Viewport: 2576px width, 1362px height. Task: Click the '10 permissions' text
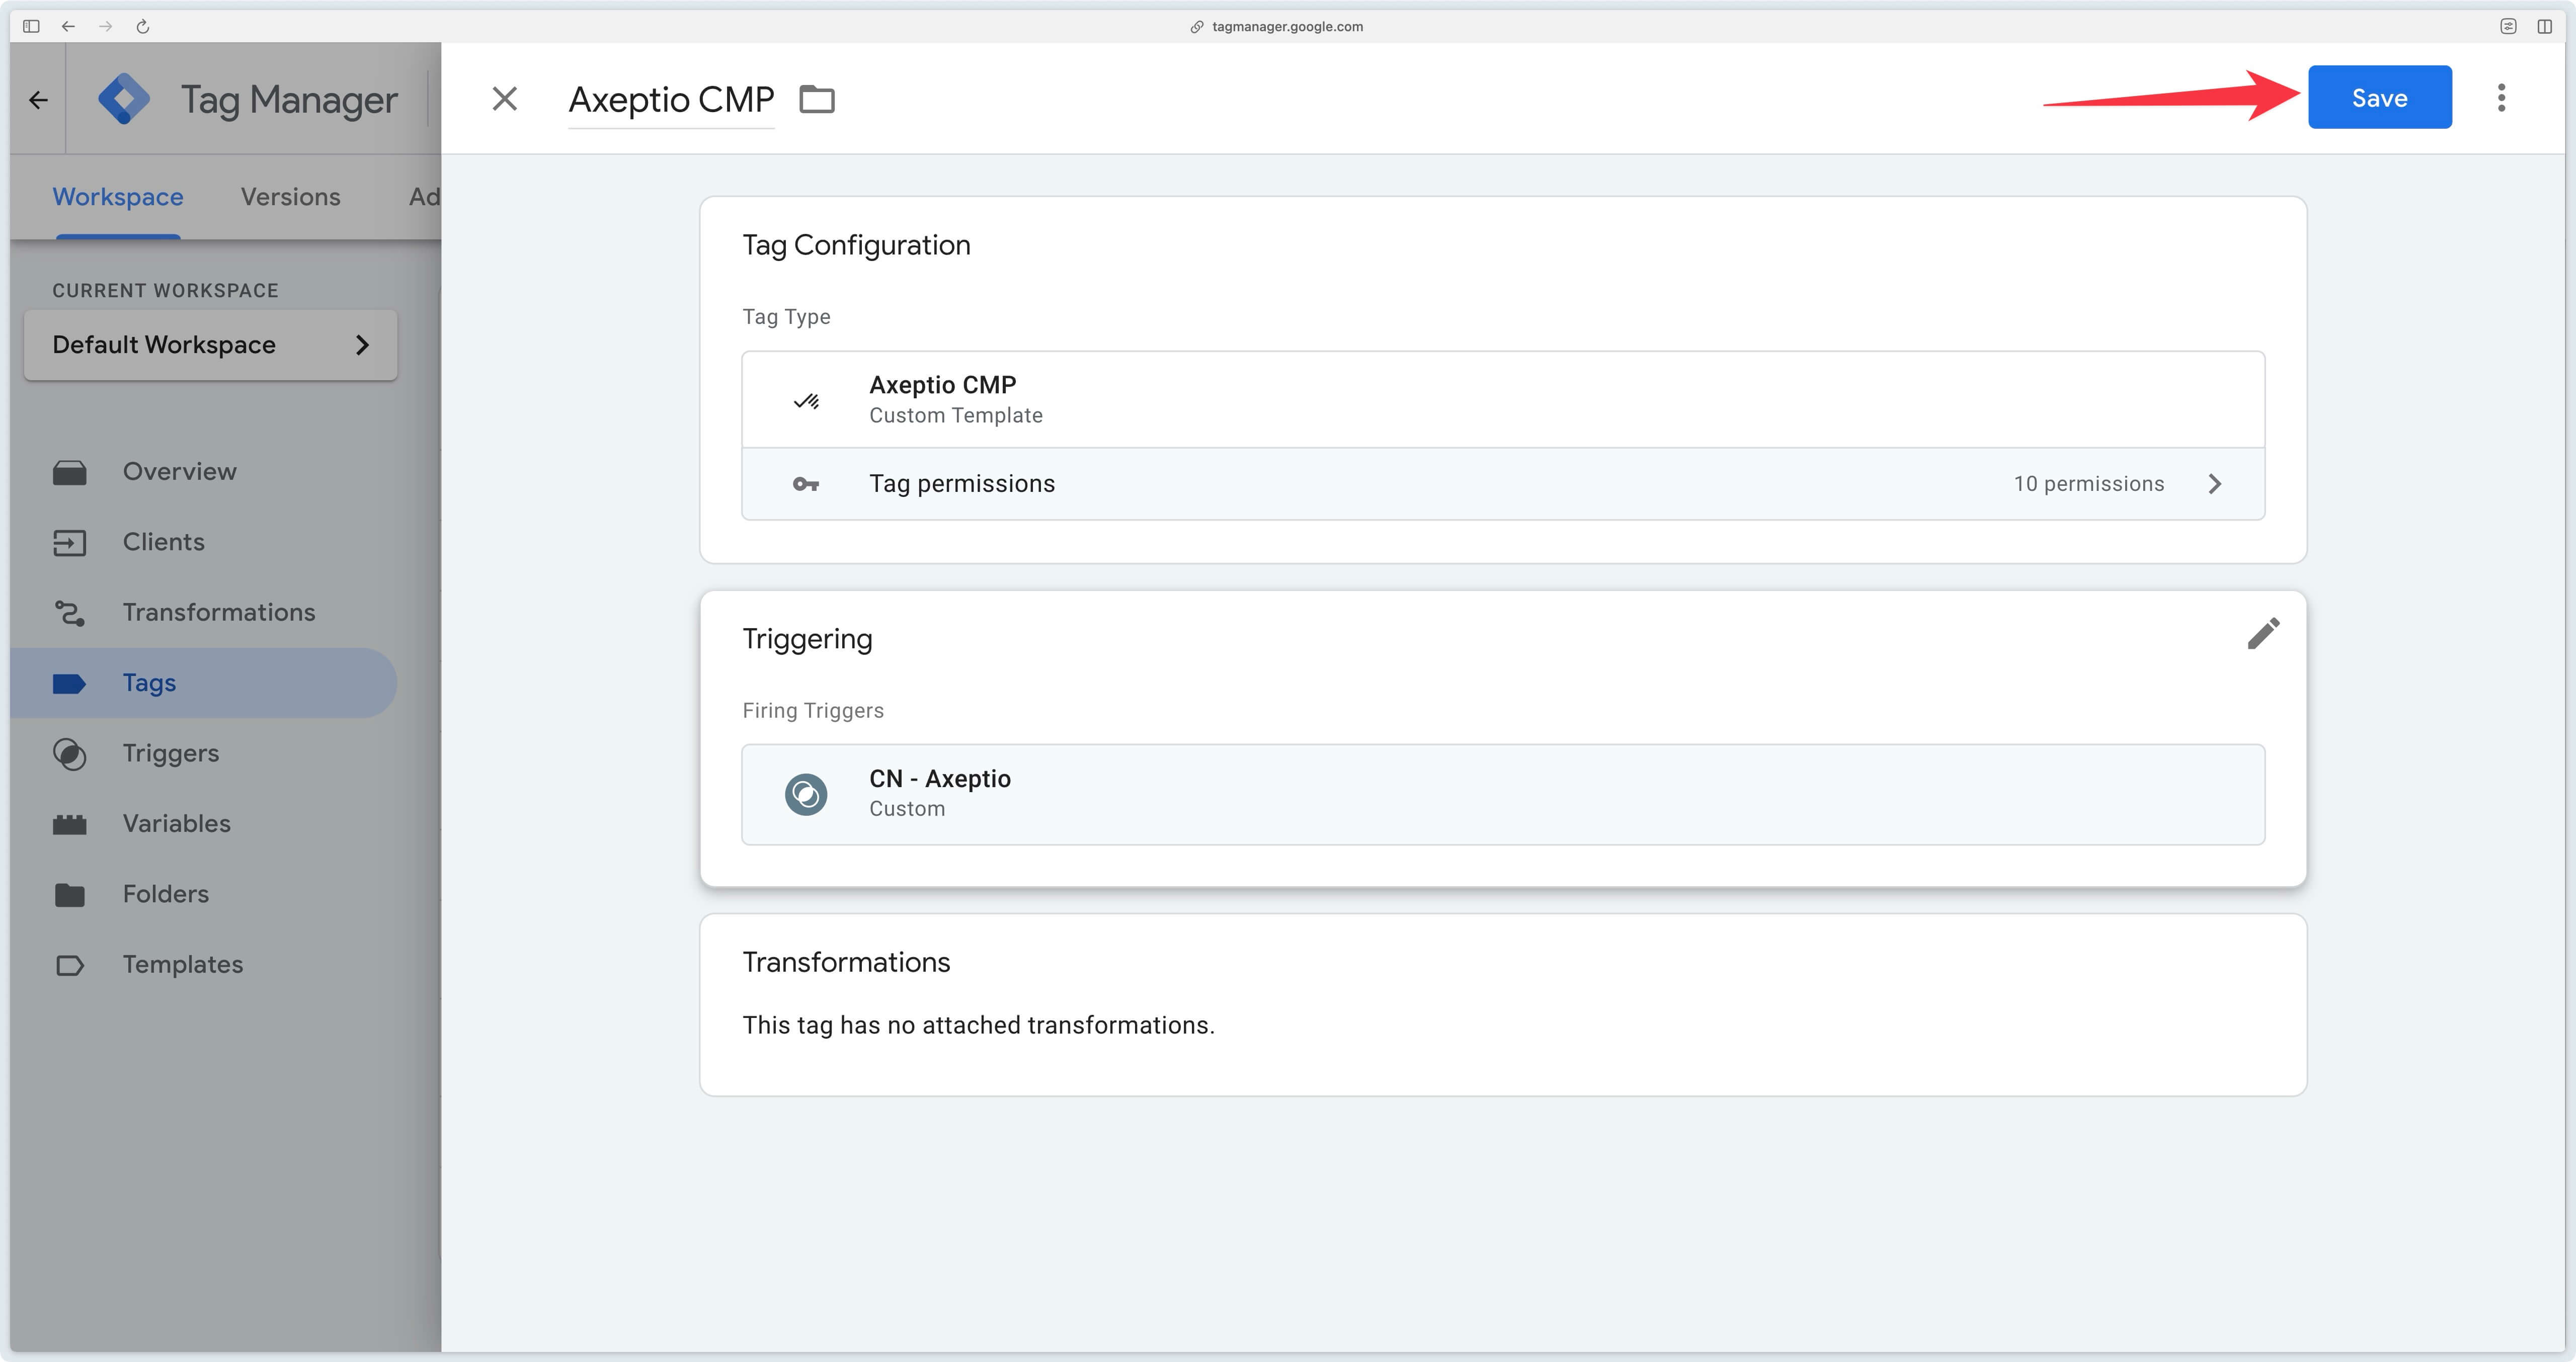[2088, 484]
